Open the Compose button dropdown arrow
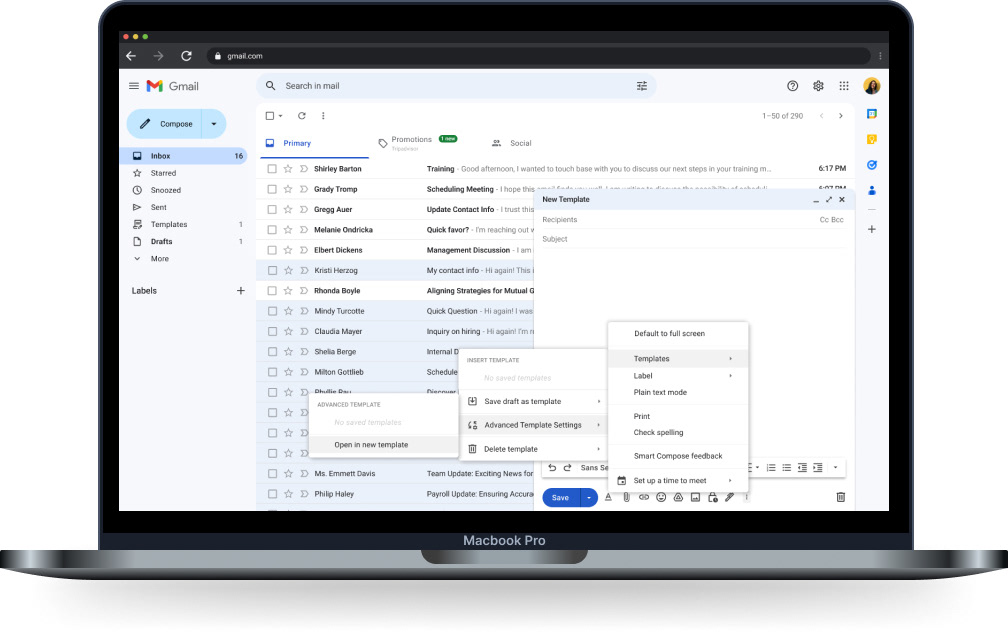Image resolution: width=1008 pixels, height=635 pixels. (x=214, y=124)
